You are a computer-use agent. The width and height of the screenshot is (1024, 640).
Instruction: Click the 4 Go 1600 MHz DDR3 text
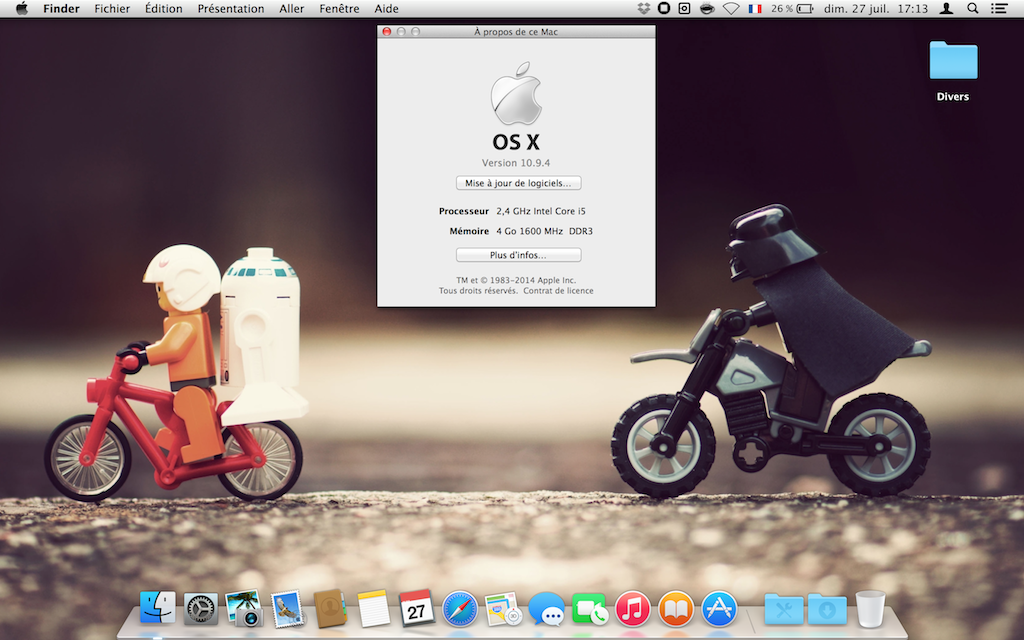pos(544,231)
